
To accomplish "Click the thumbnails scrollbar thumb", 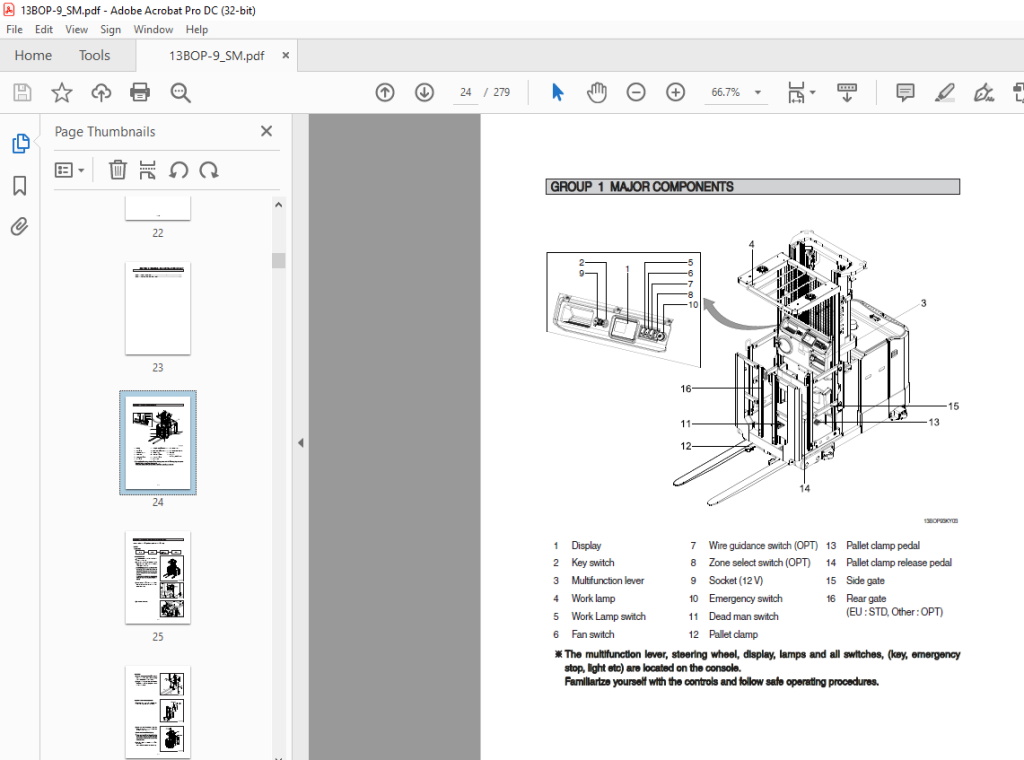I will pos(279,261).
